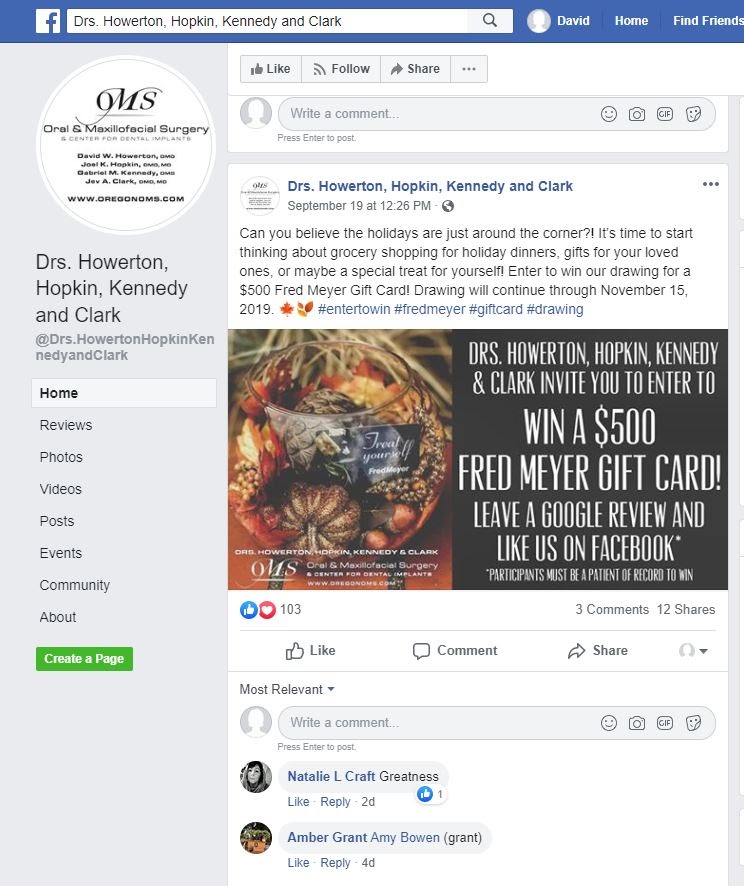Open the page header more options ellipsis

point(469,69)
